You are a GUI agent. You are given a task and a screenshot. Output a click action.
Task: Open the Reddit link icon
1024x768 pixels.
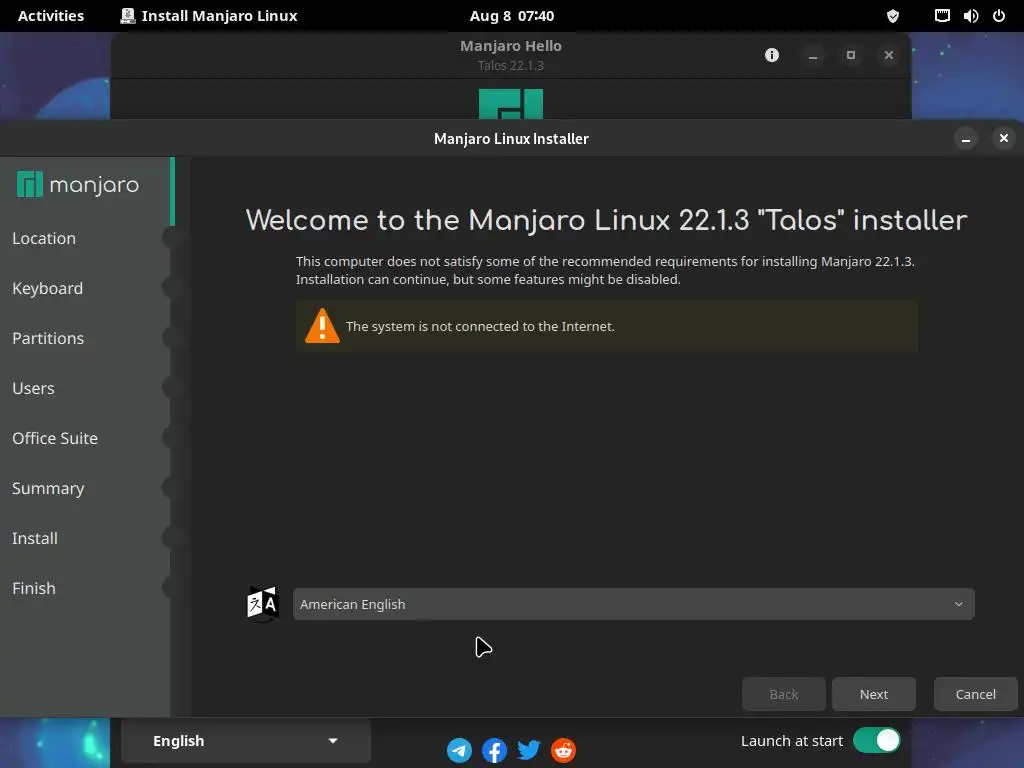pyautogui.click(x=563, y=750)
